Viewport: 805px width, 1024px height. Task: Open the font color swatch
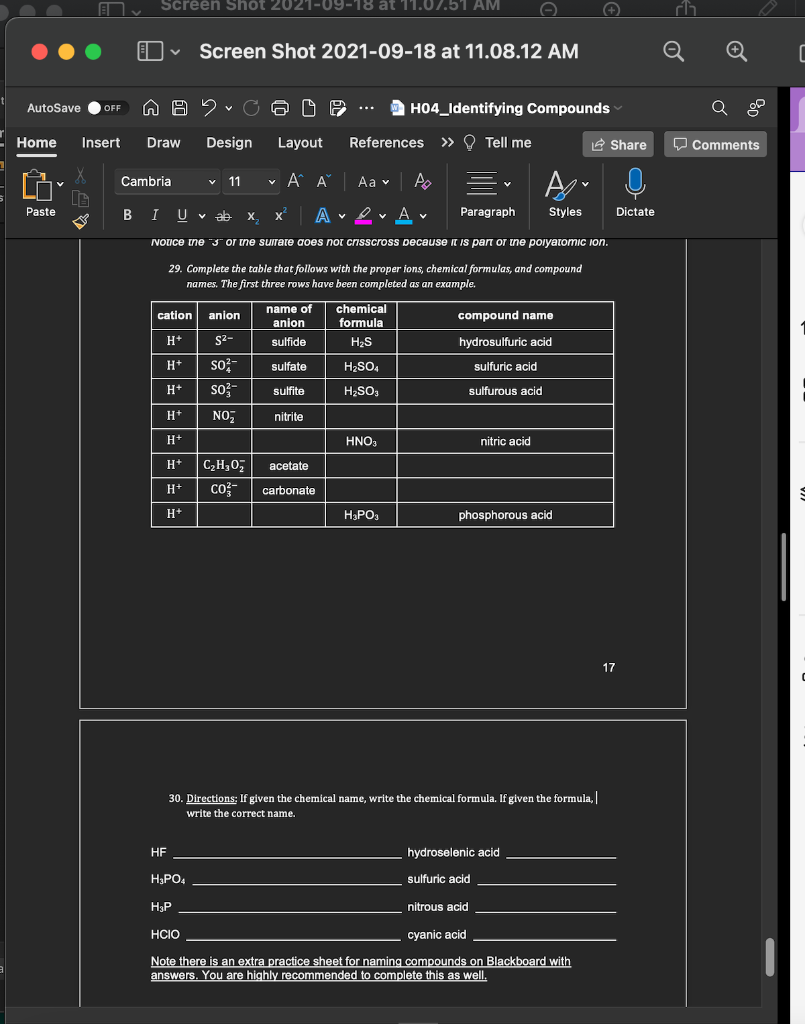pos(403,215)
